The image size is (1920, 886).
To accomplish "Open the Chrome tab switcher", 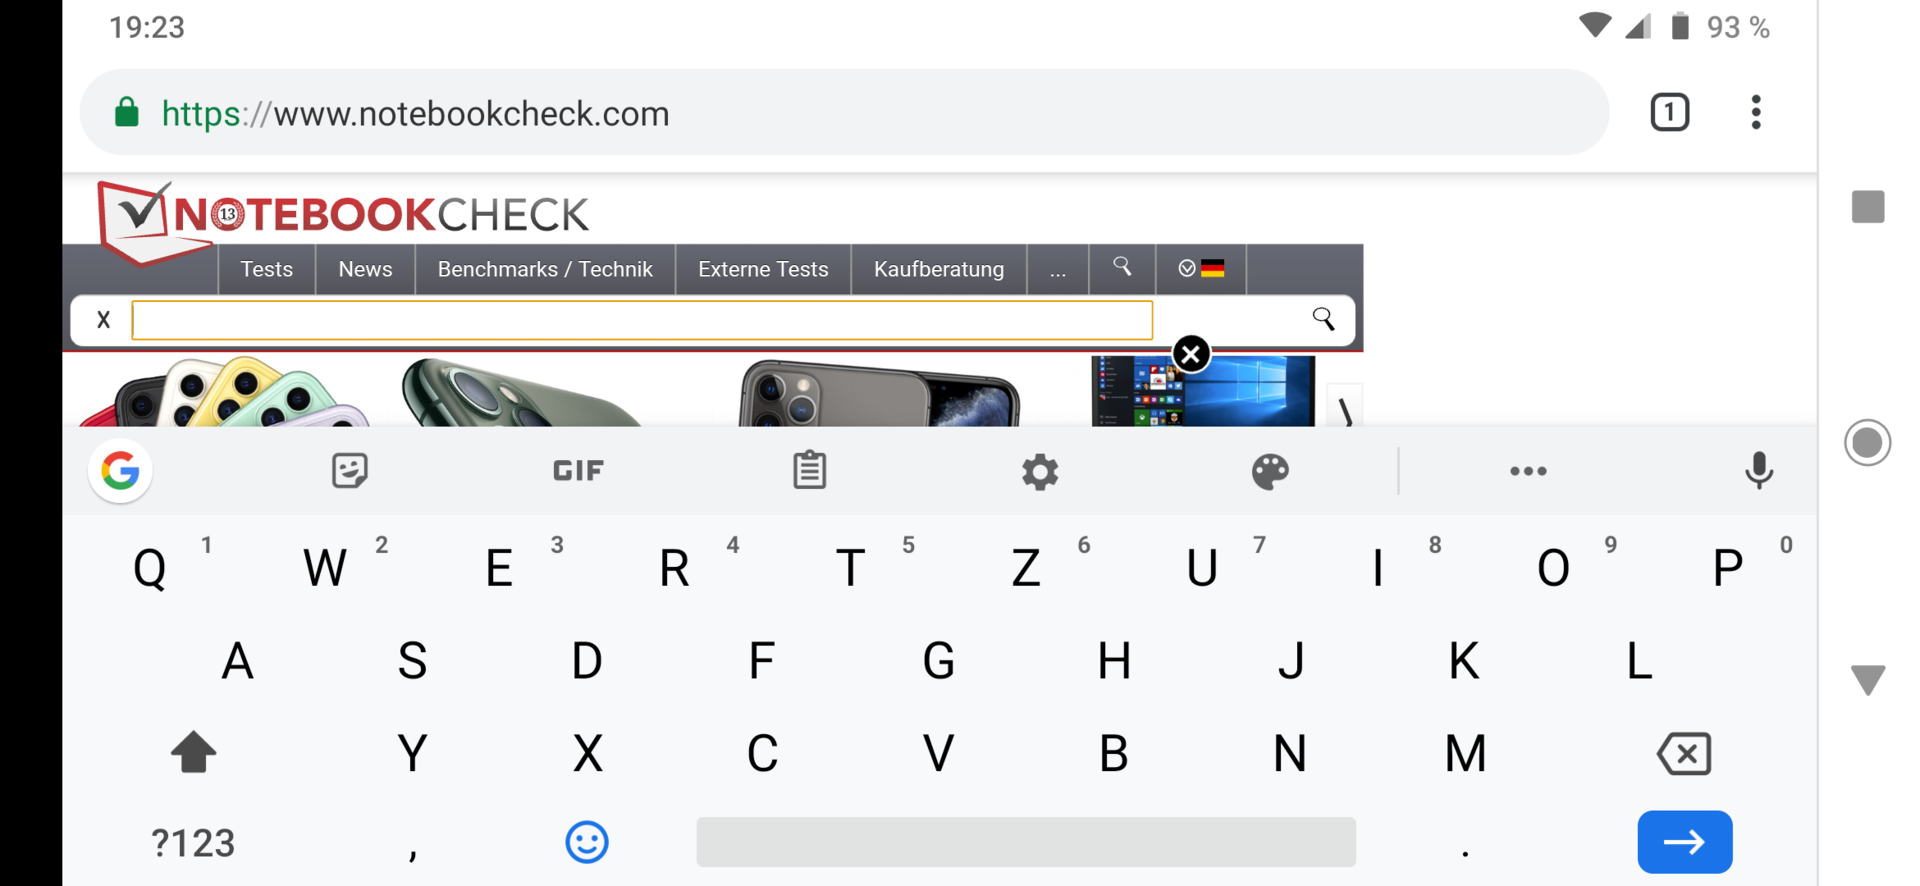I will pyautogui.click(x=1669, y=112).
